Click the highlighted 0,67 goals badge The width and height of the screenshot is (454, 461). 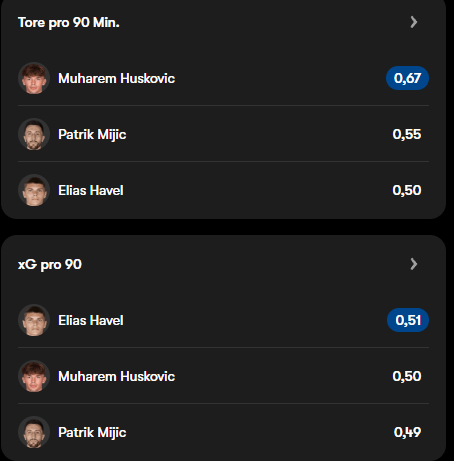click(x=407, y=78)
